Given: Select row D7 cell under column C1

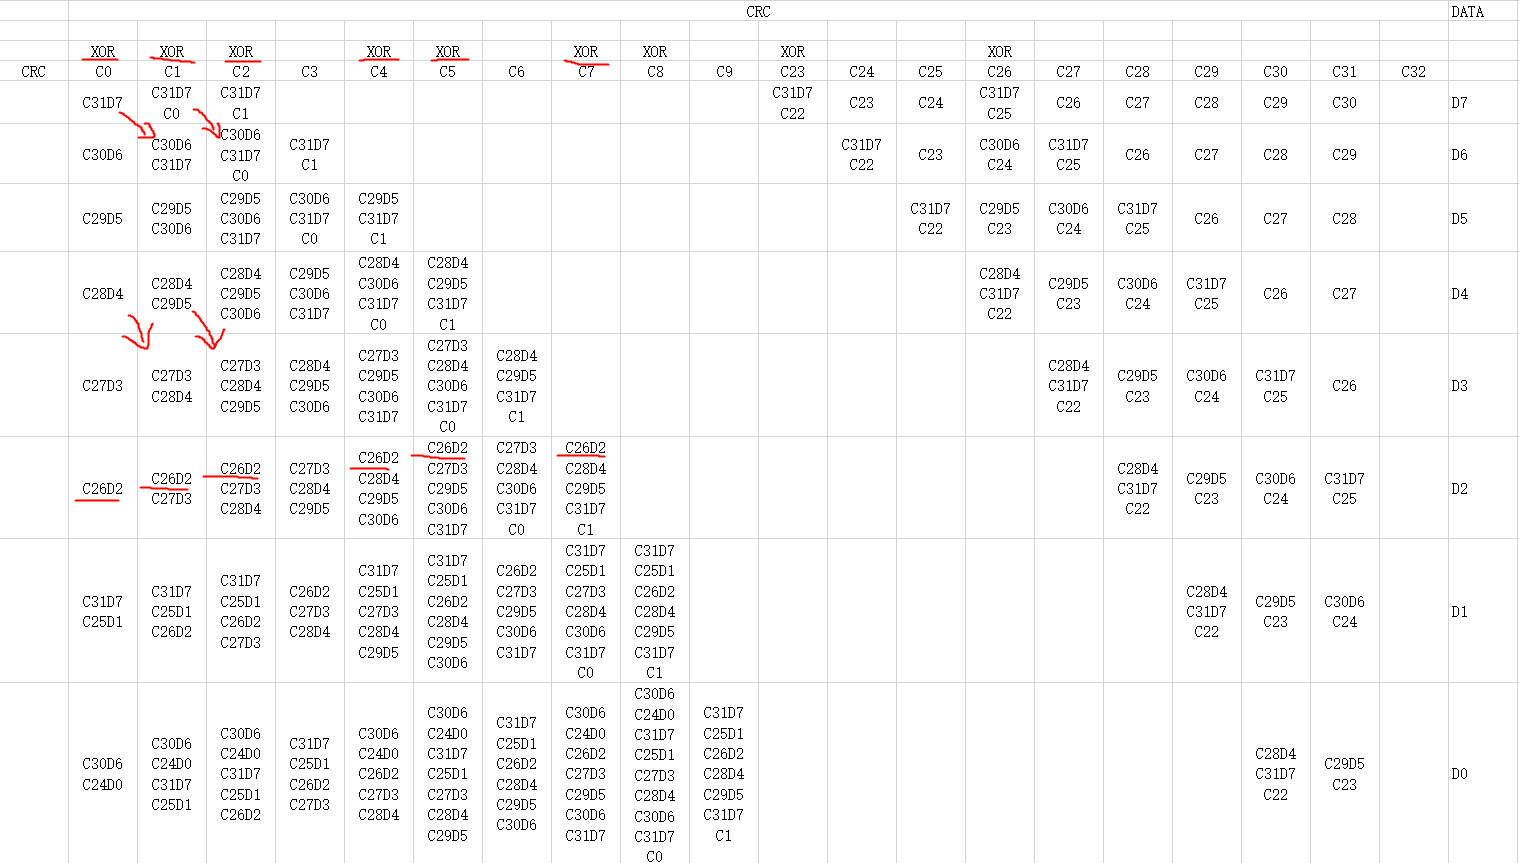Looking at the screenshot, I should click(172, 103).
